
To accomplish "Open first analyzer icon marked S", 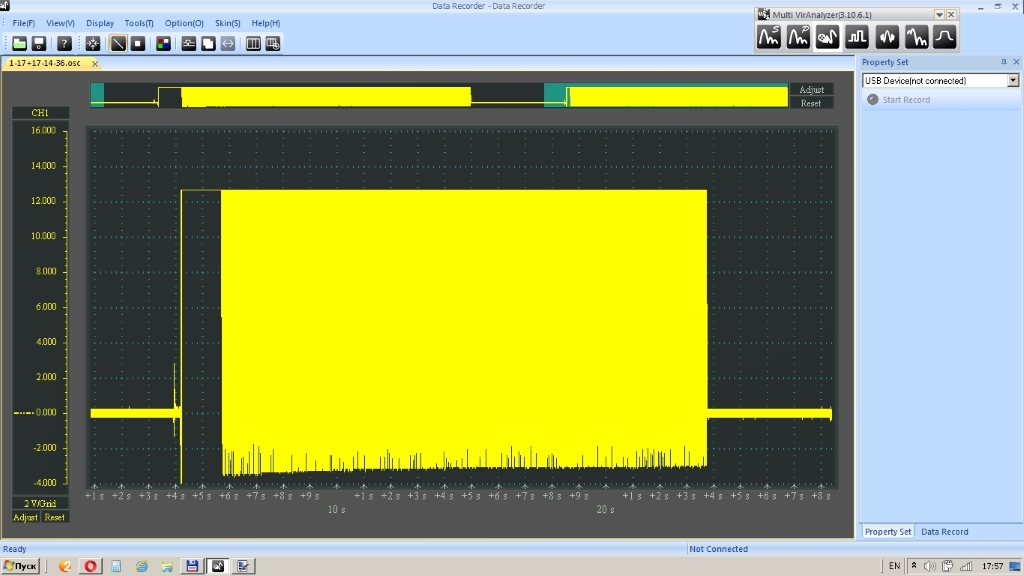I will [768, 38].
